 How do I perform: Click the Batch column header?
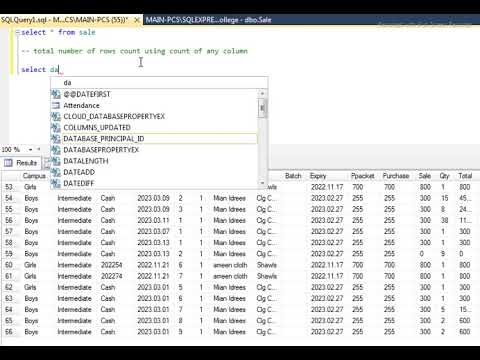[x=293, y=176]
